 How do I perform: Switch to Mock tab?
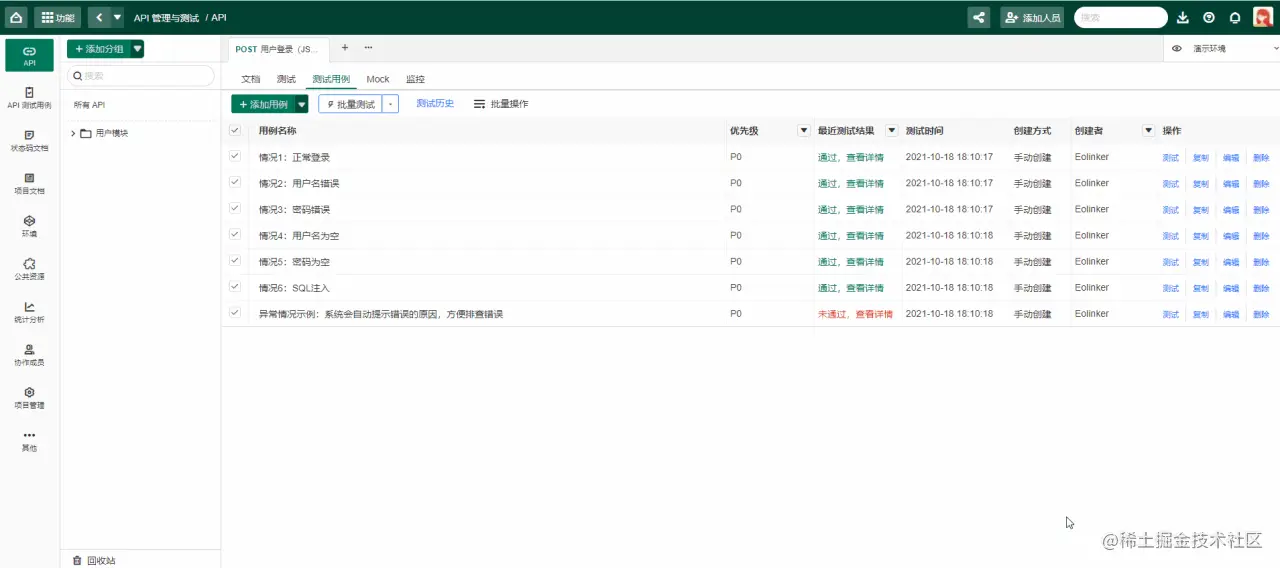(x=378, y=79)
